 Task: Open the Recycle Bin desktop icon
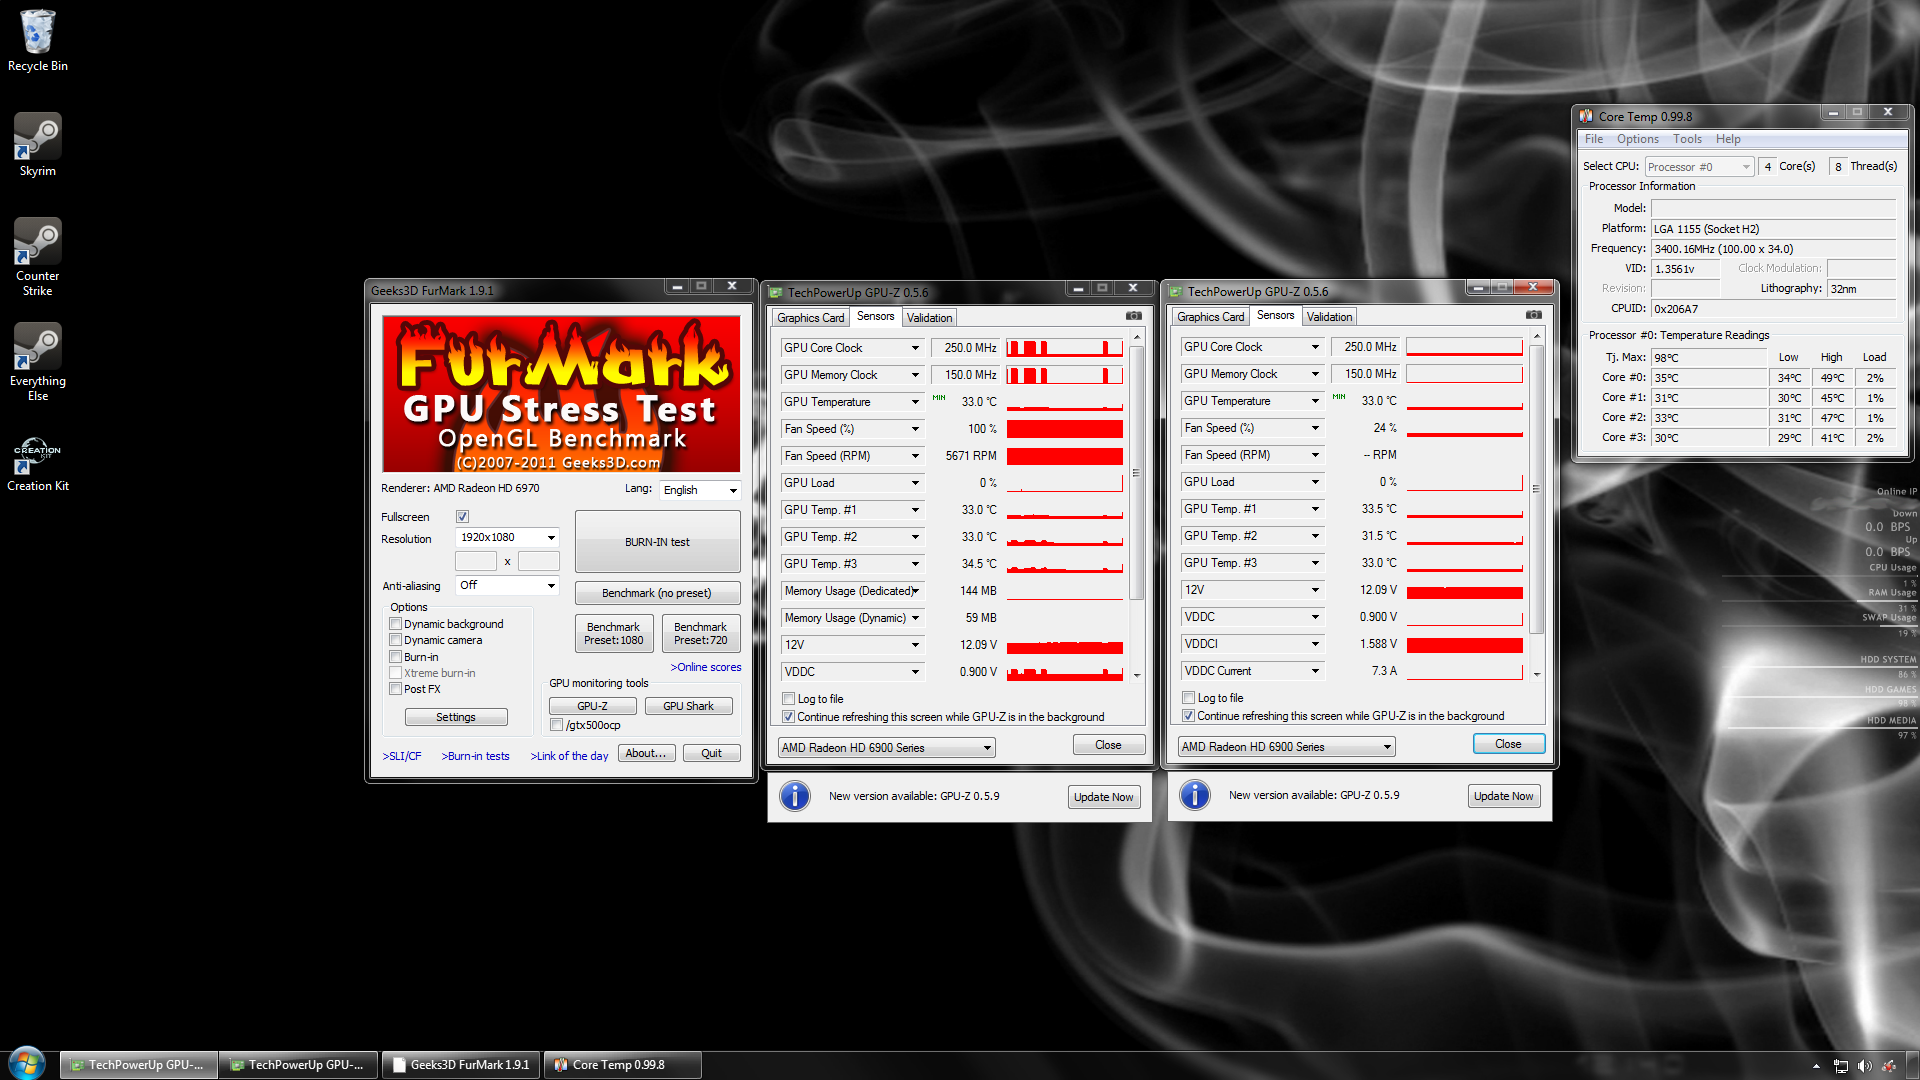(37, 40)
